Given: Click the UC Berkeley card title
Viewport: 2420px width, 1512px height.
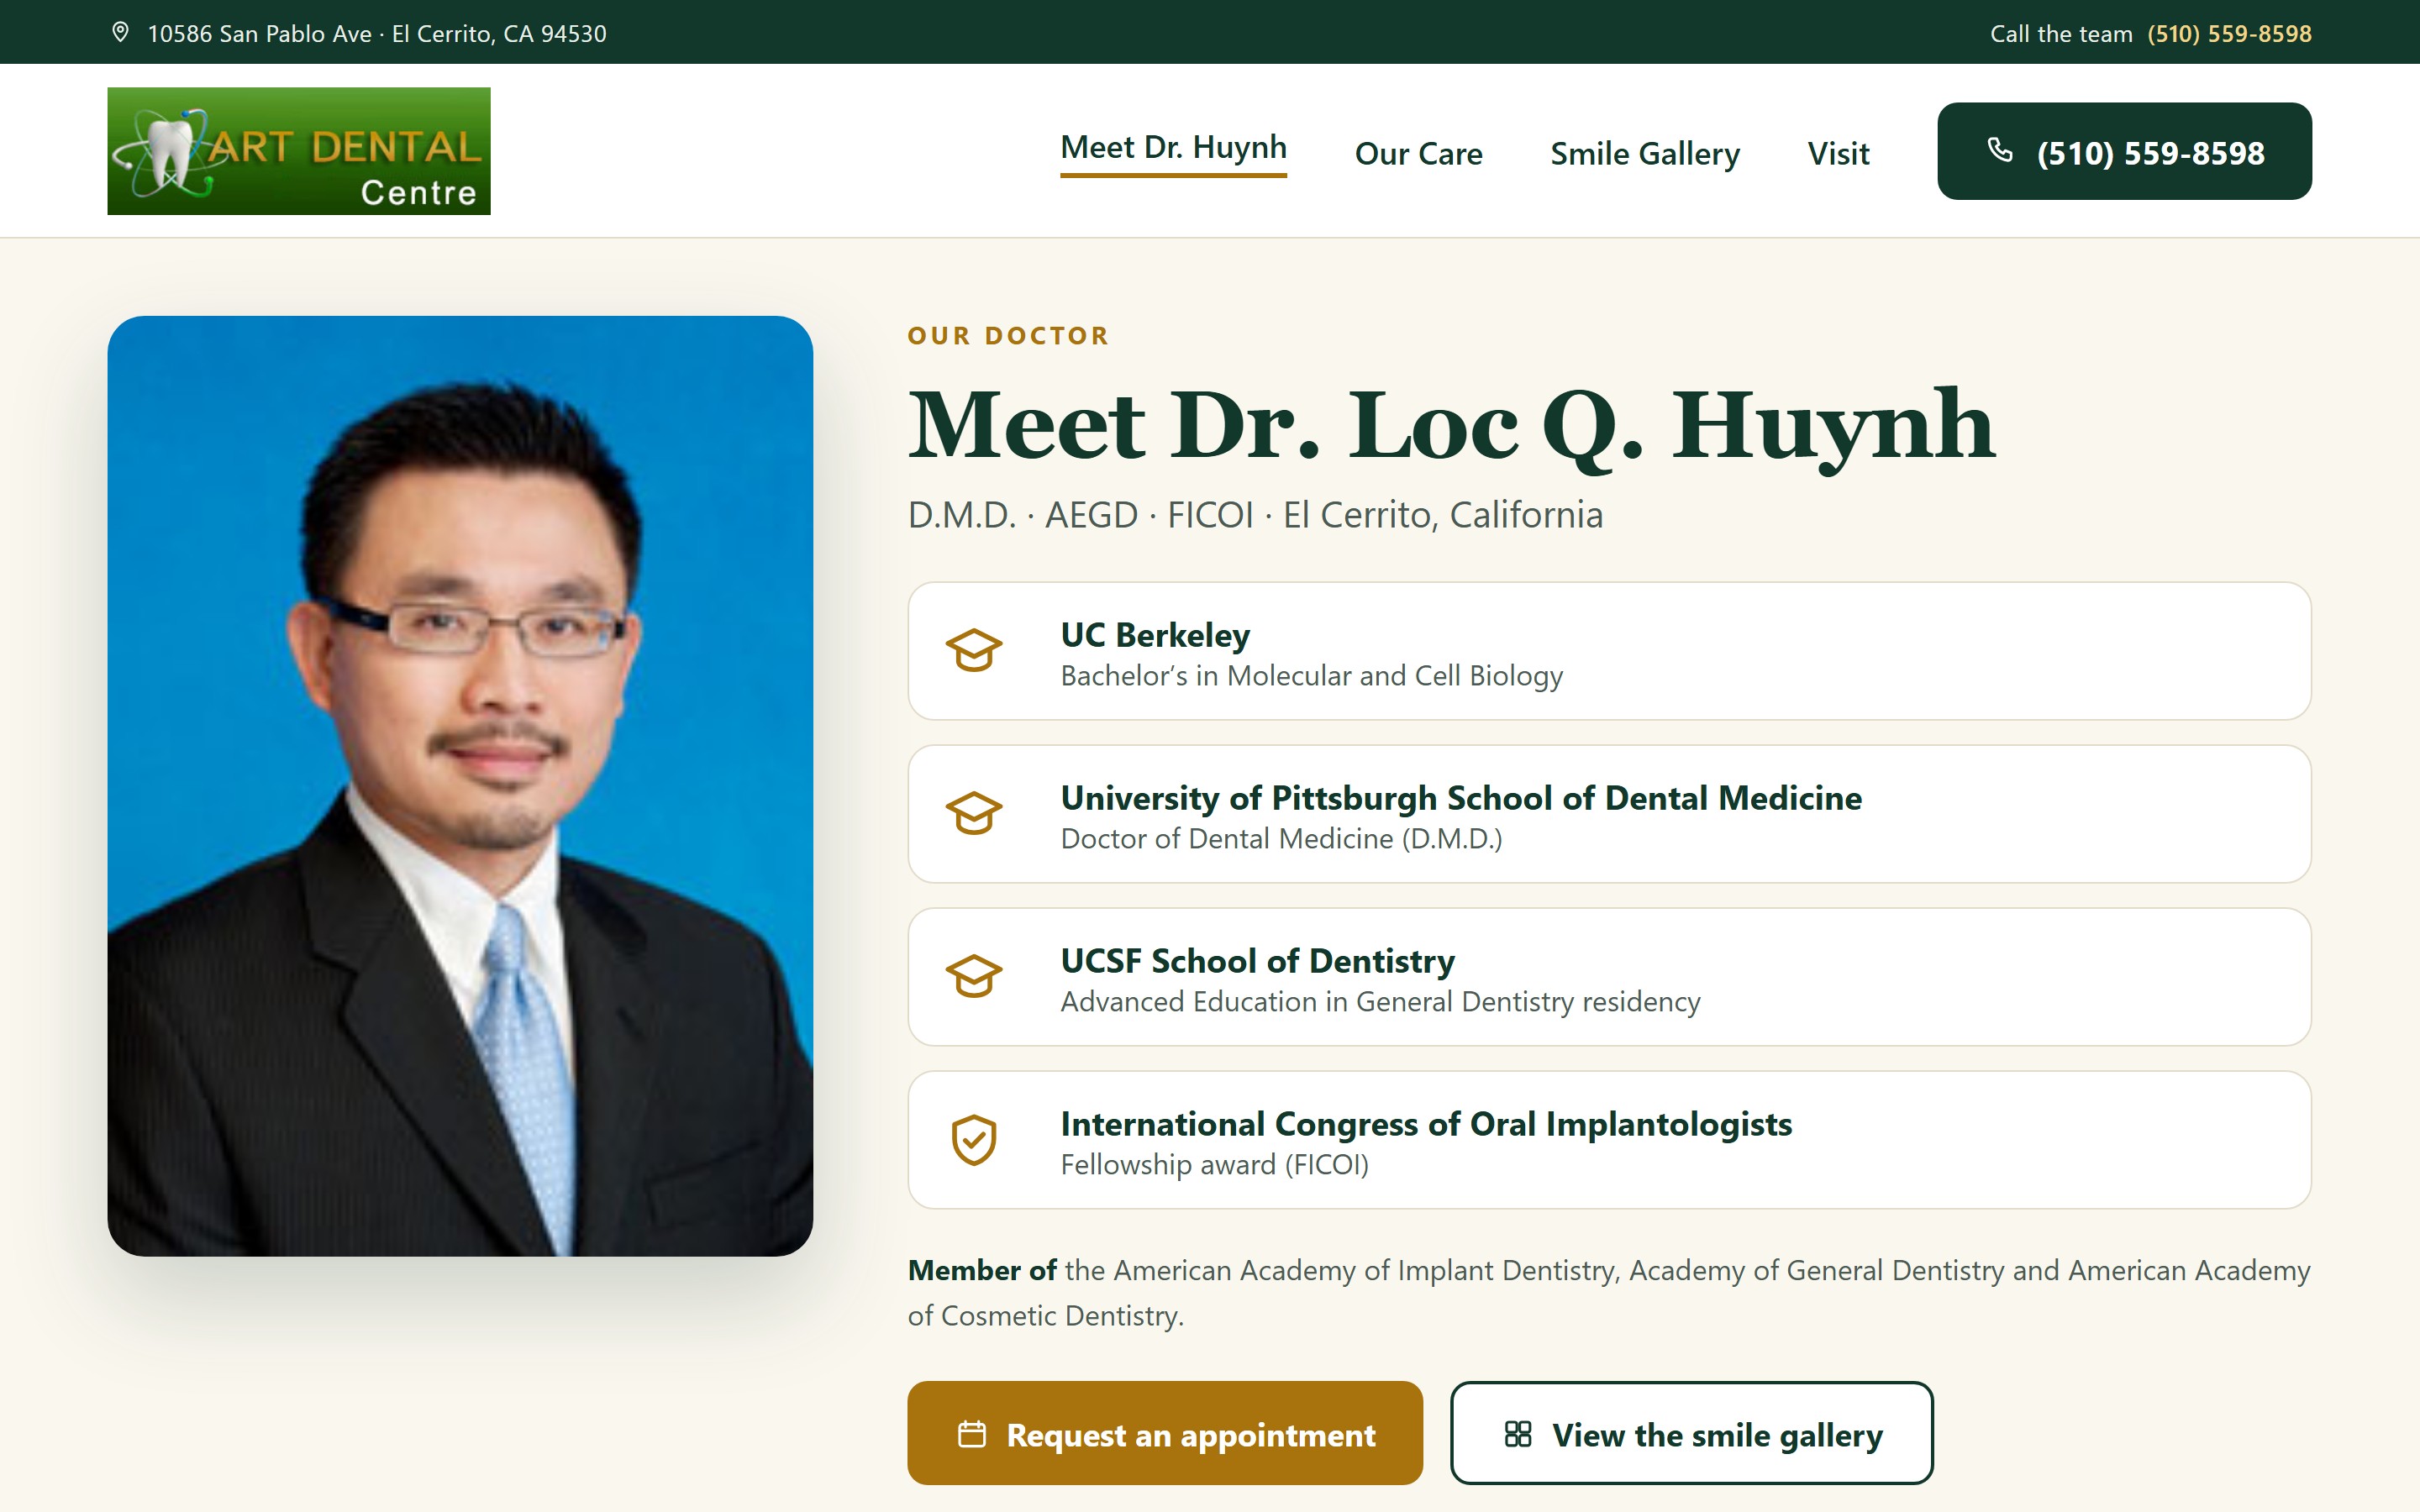Looking at the screenshot, I should coord(1155,635).
